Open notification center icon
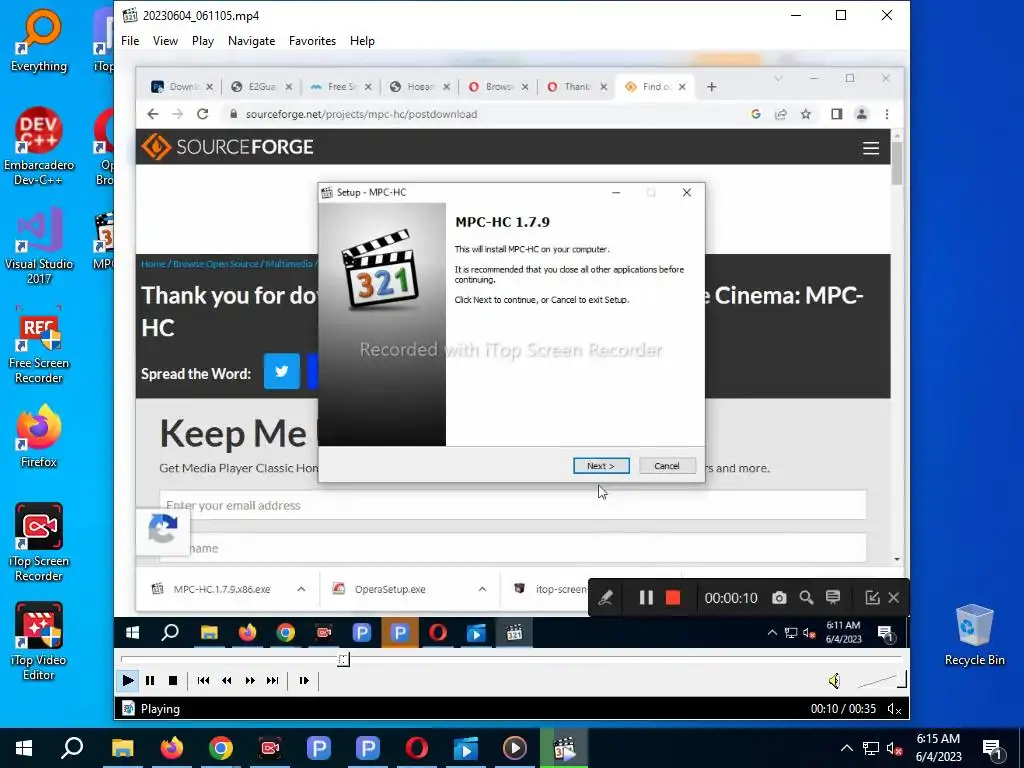The image size is (1024, 768). pyautogui.click(x=992, y=749)
